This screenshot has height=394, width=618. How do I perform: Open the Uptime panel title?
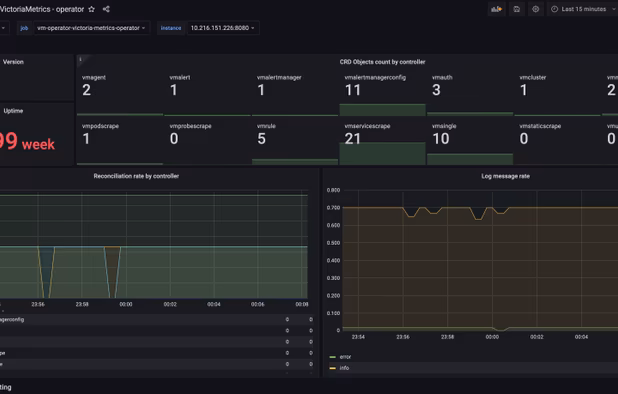click(13, 111)
